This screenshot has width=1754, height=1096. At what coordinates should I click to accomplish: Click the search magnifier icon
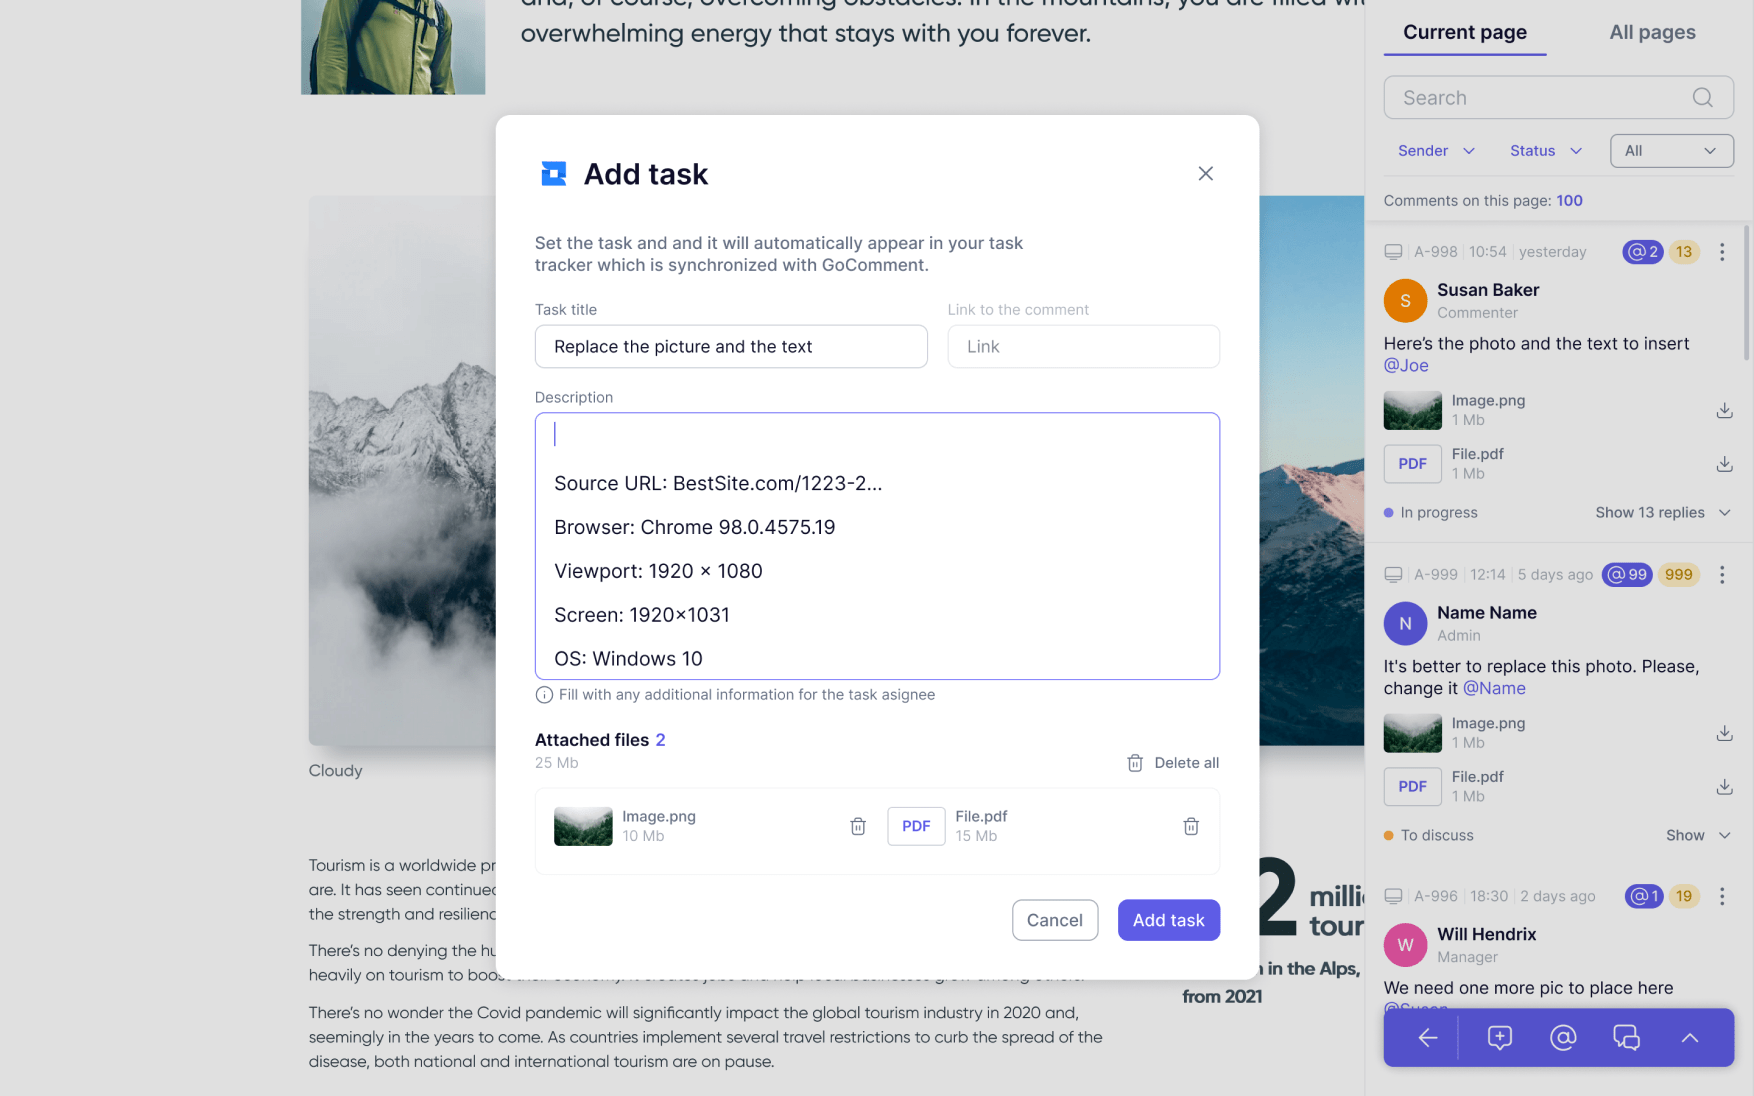1702,98
